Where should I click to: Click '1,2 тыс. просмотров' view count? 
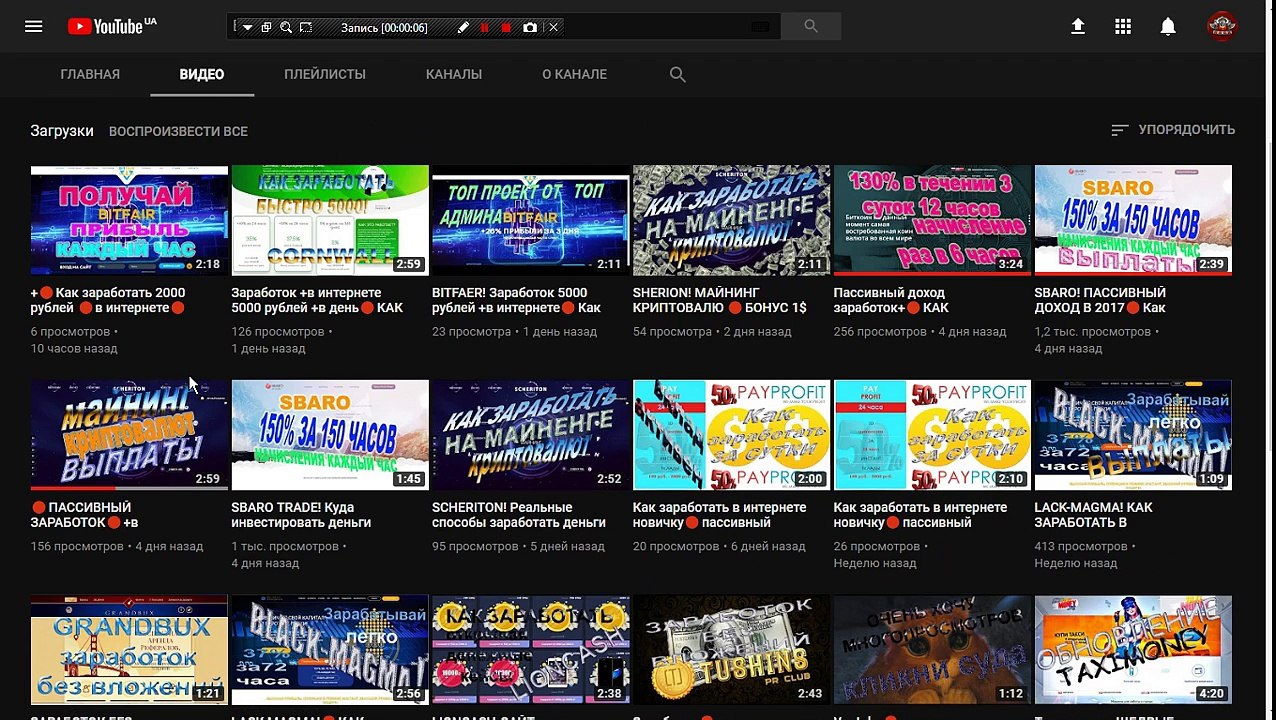pyautogui.click(x=1093, y=331)
